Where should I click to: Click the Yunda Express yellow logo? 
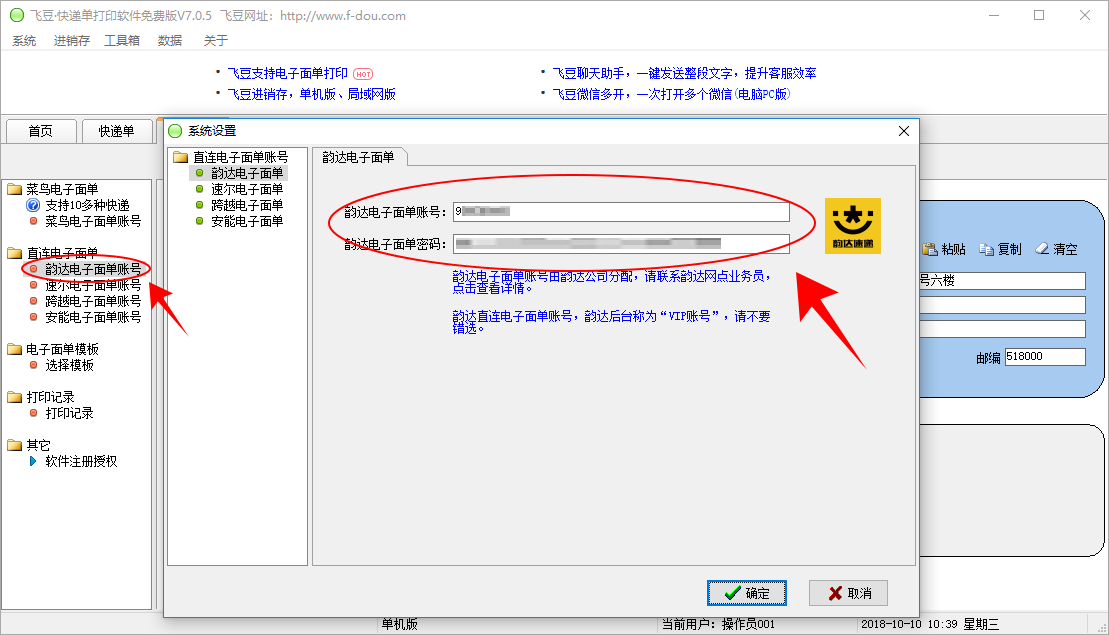pyautogui.click(x=852, y=226)
